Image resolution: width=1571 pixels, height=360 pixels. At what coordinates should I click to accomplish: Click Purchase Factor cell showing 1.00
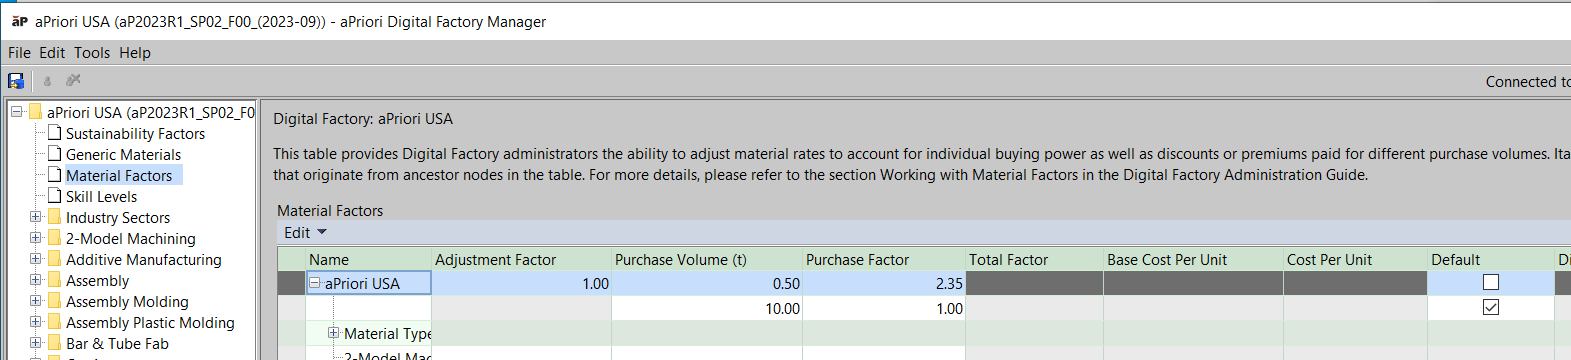tap(884, 308)
